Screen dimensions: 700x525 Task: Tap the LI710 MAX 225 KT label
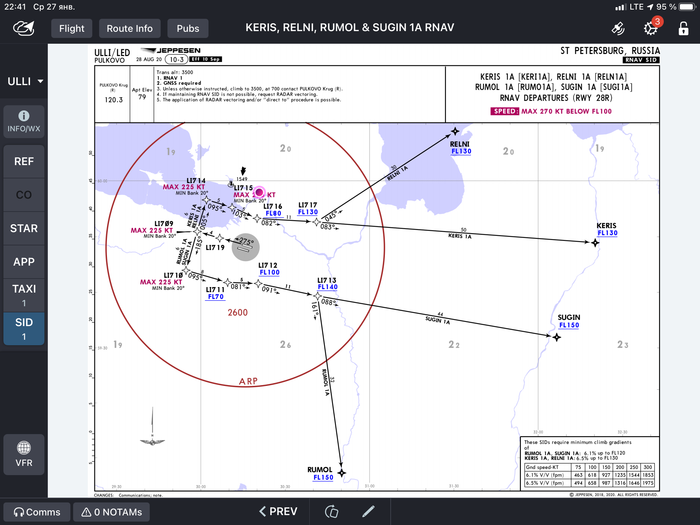pos(162,281)
